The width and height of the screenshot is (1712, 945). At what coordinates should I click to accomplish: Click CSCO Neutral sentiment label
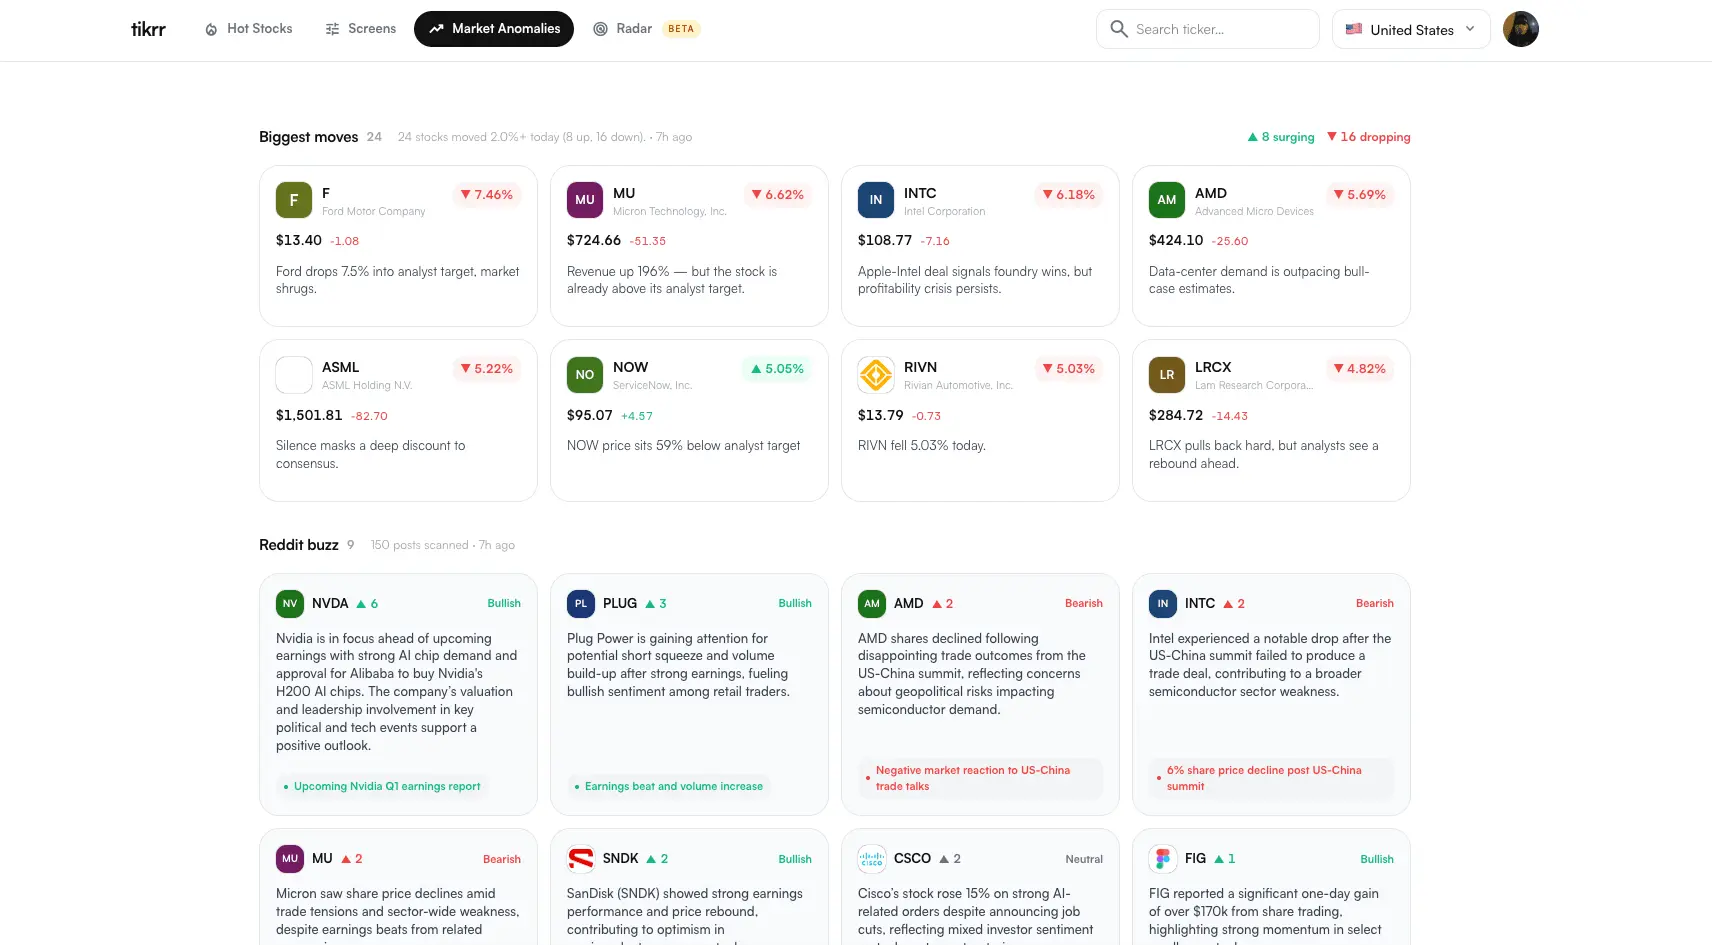(1084, 859)
